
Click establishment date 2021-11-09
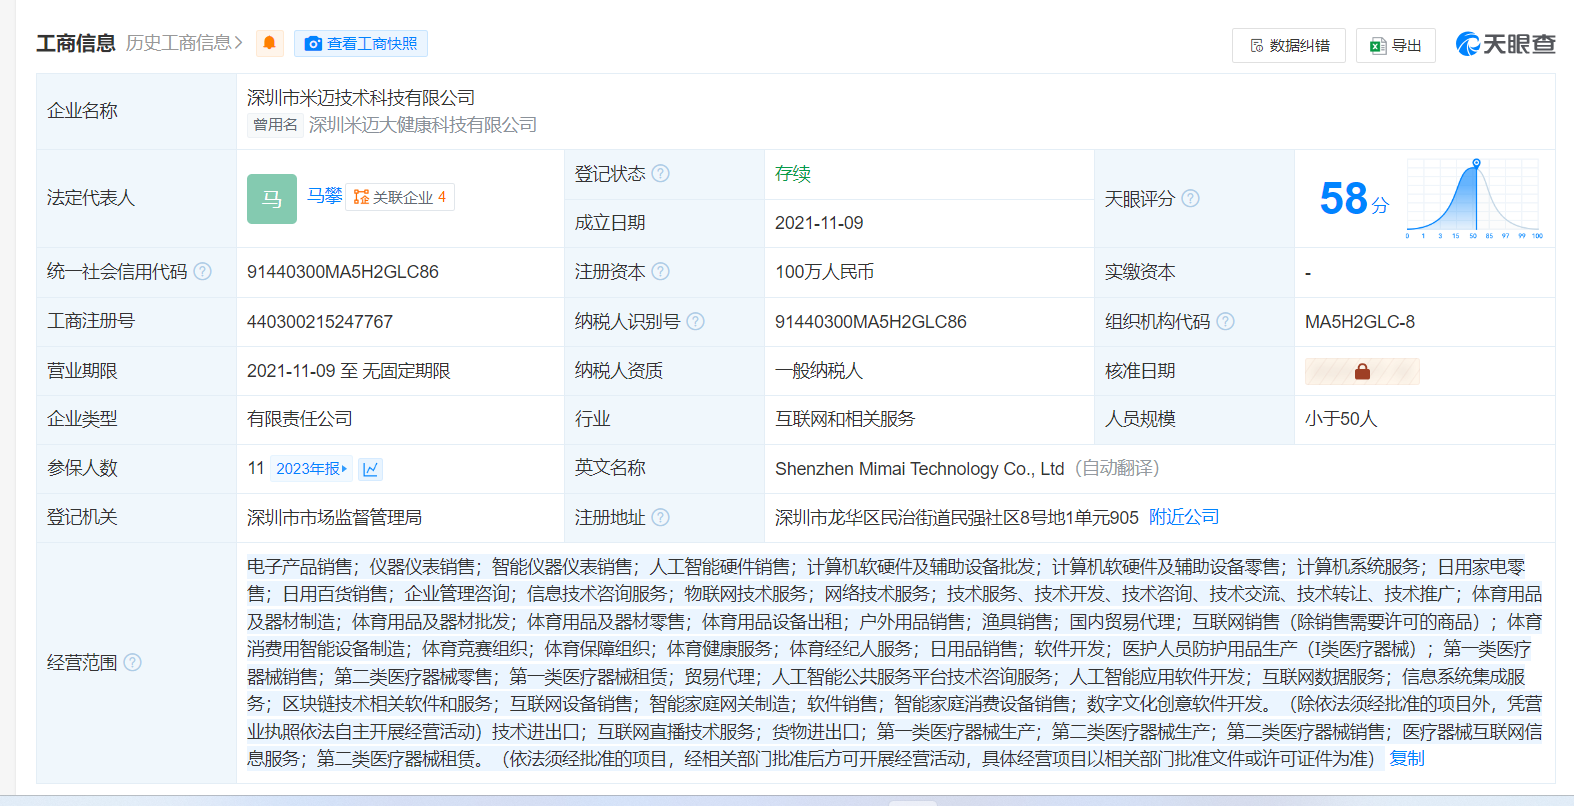click(x=819, y=222)
